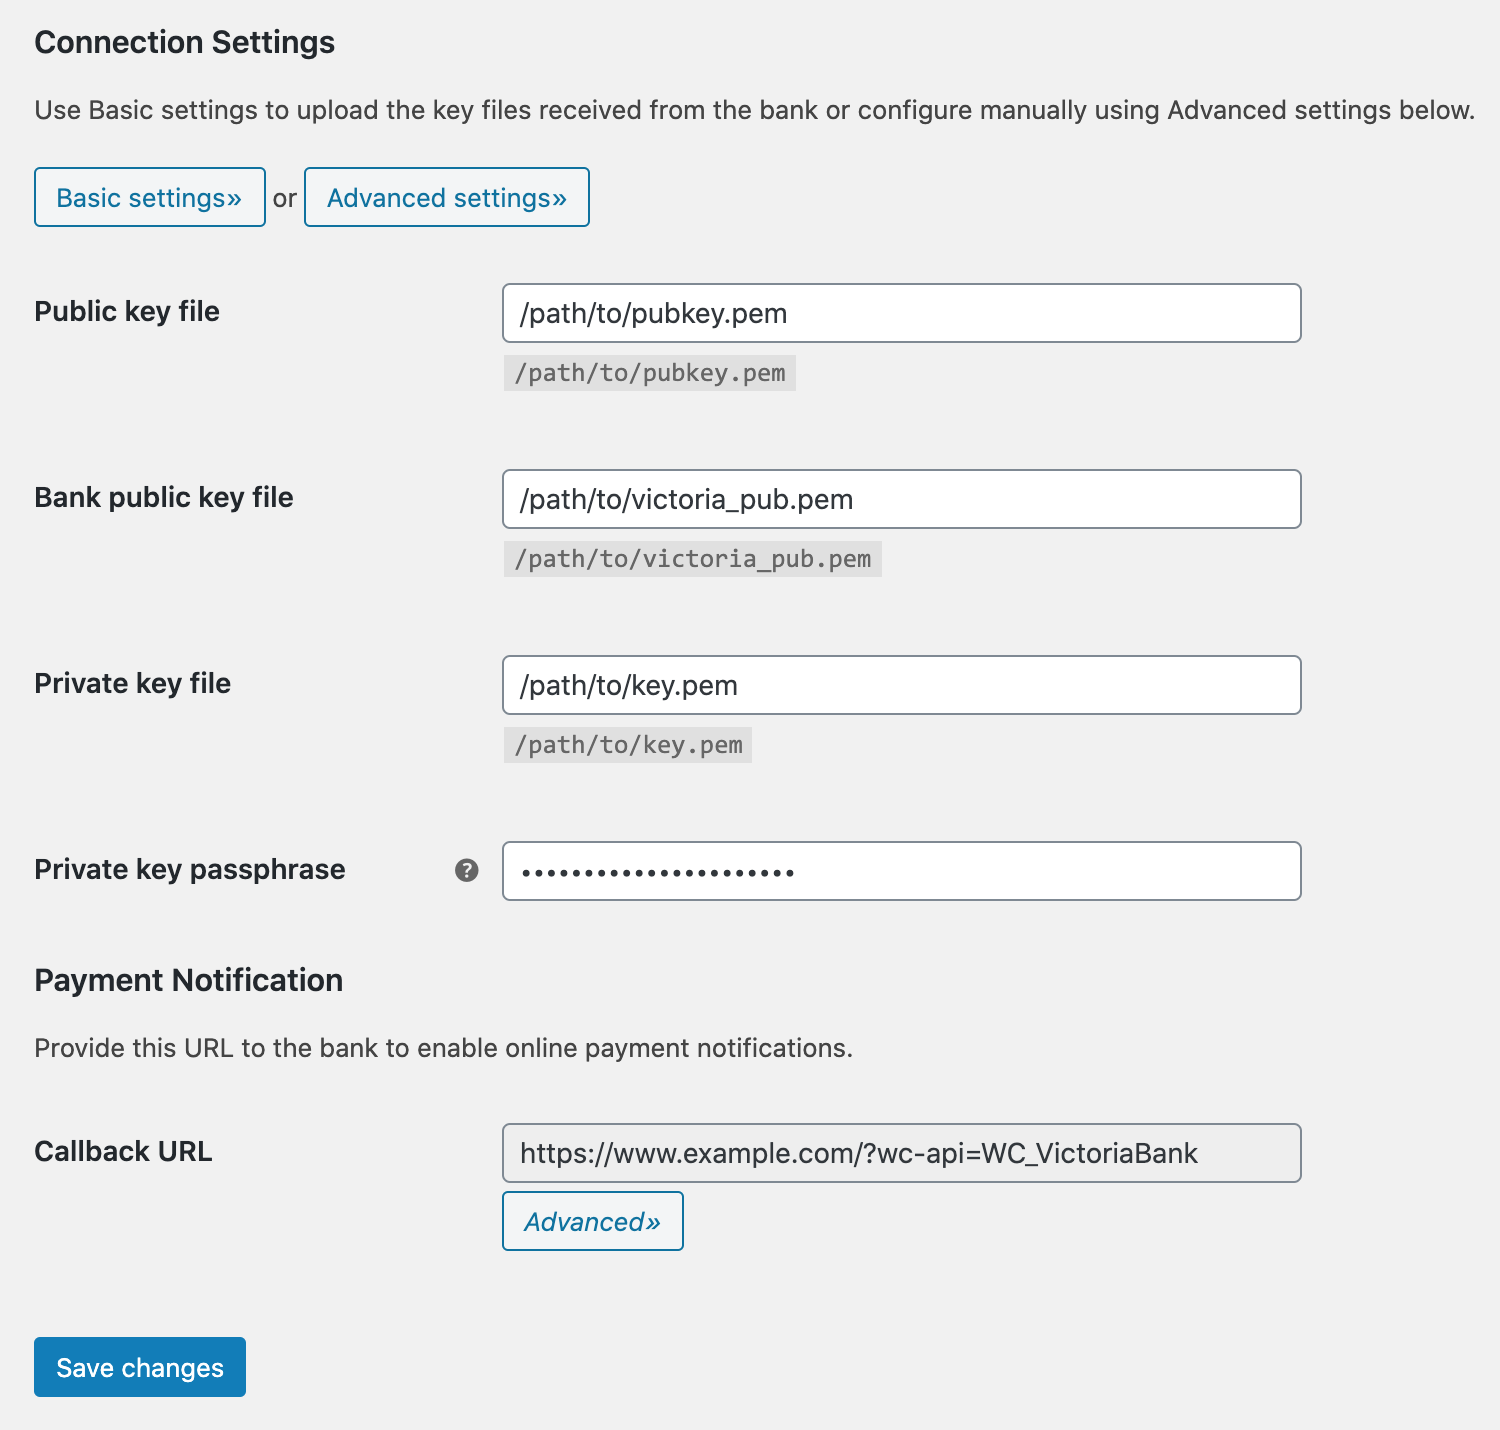Image resolution: width=1500 pixels, height=1430 pixels.
Task: Expand the Basic settings section
Action: click(150, 197)
